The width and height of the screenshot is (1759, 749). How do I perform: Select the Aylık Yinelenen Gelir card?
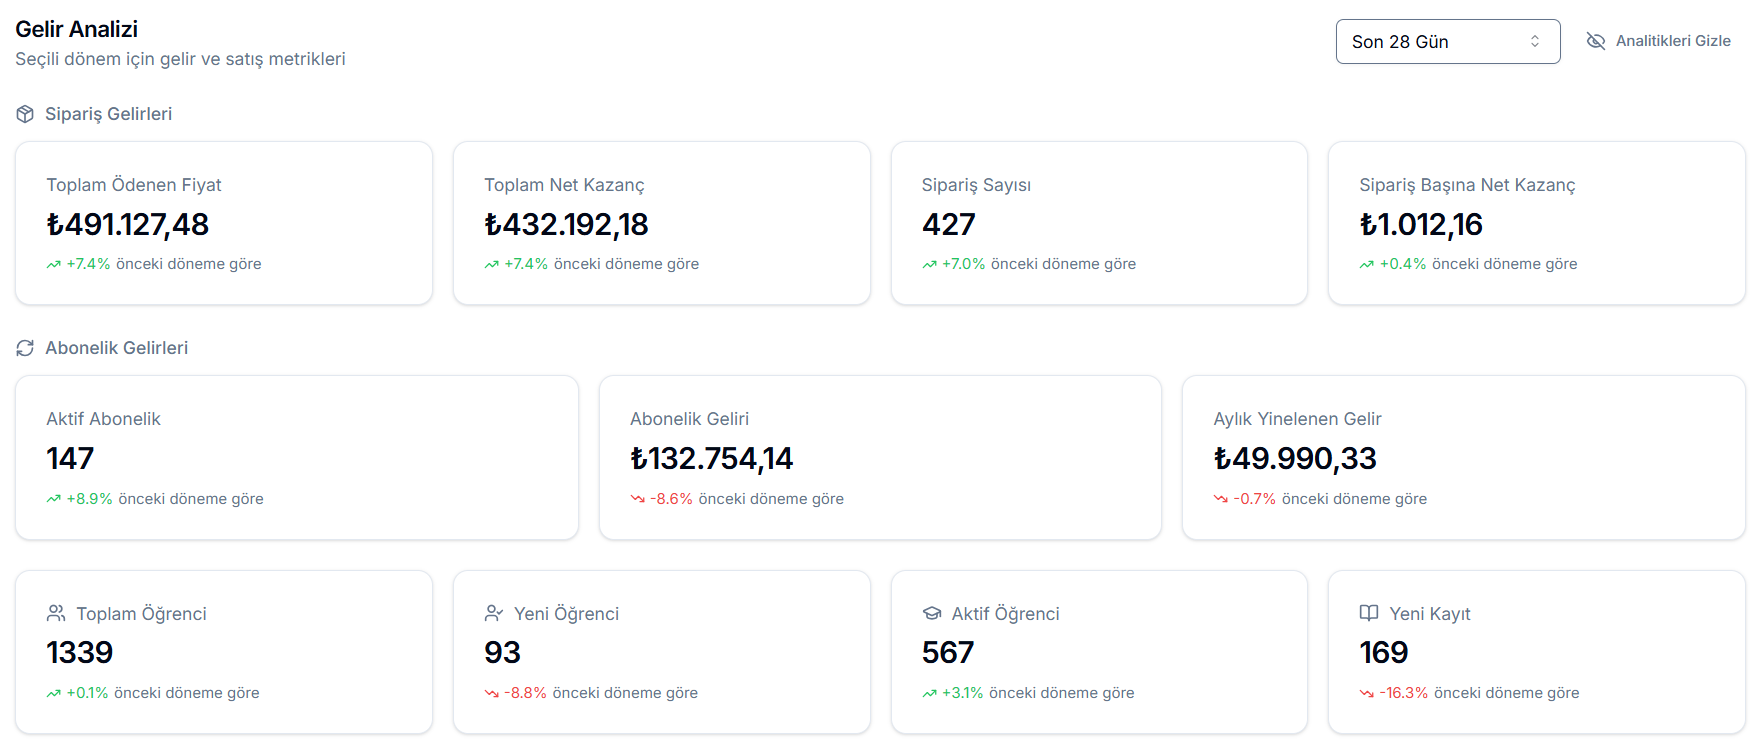1463,457
